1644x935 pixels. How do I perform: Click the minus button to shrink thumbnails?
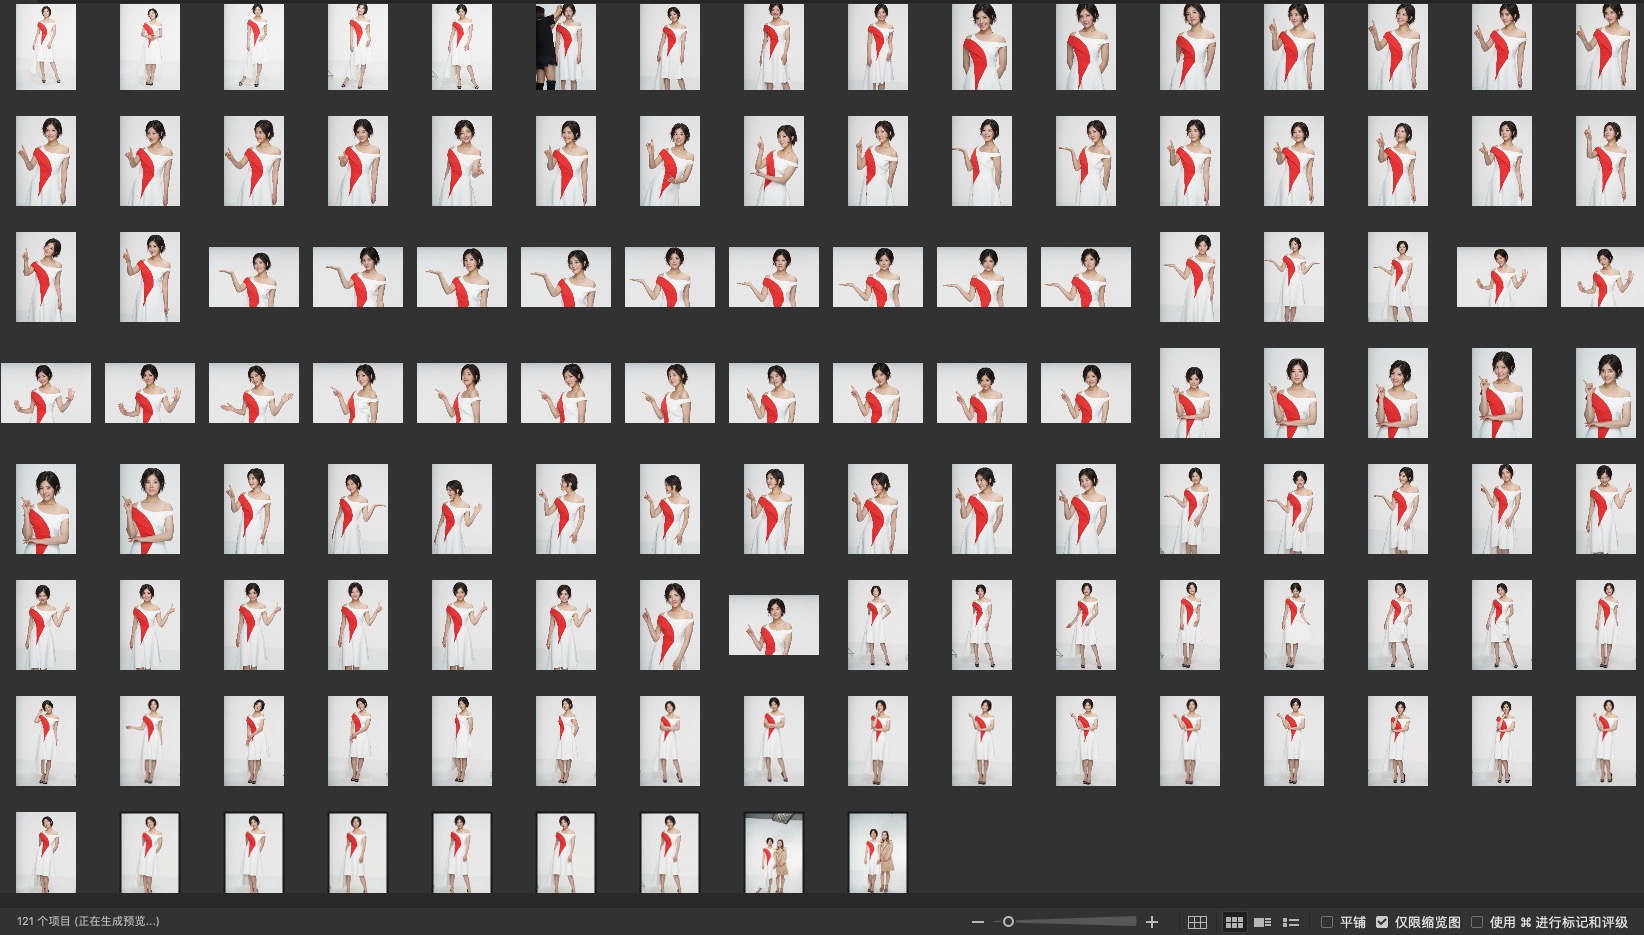coord(977,922)
